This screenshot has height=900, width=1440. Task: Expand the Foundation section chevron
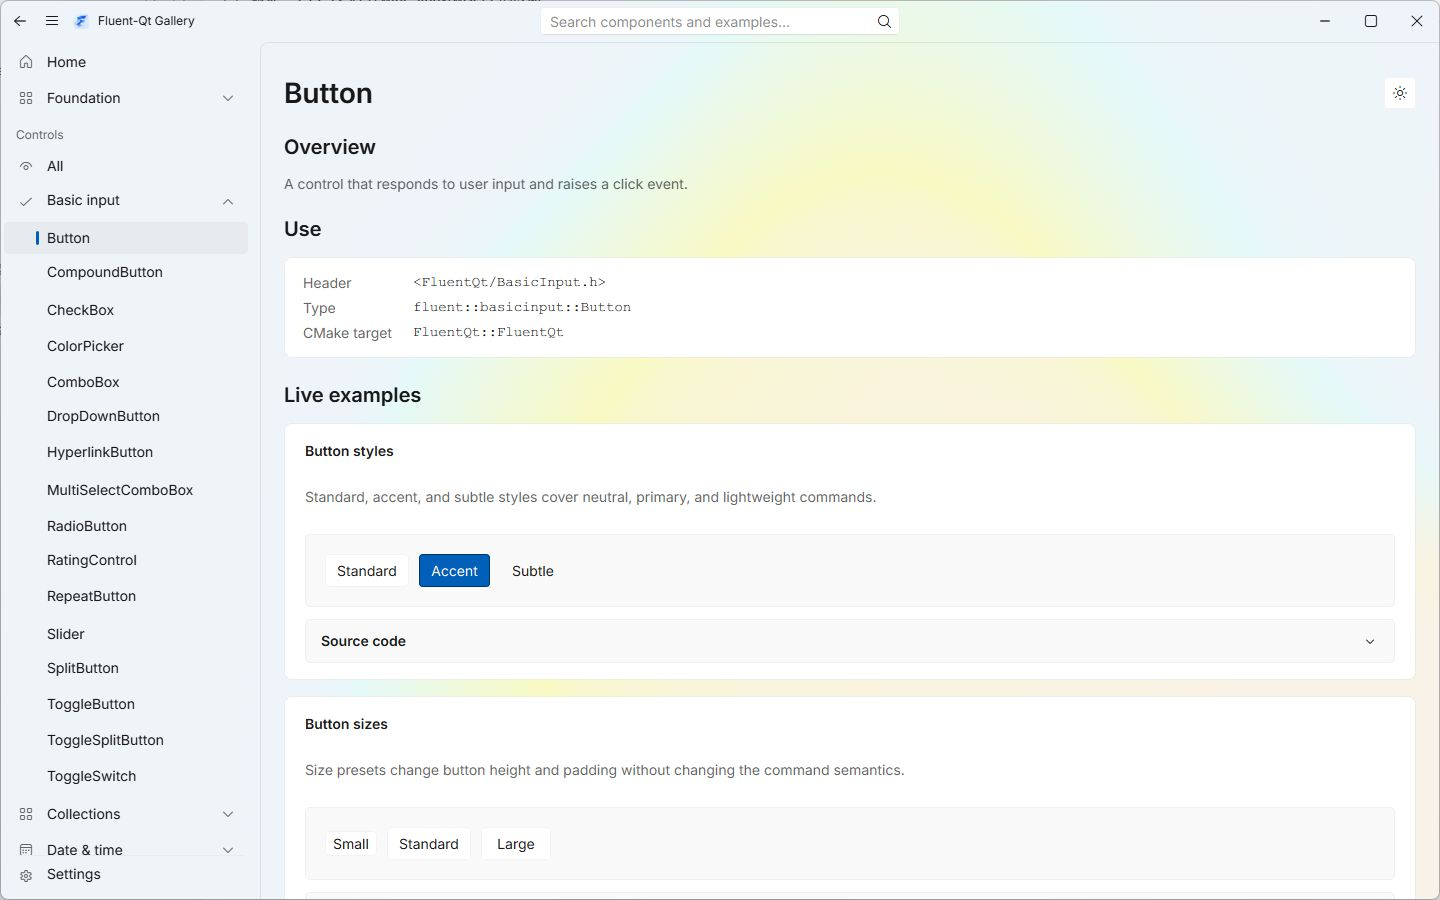point(228,98)
